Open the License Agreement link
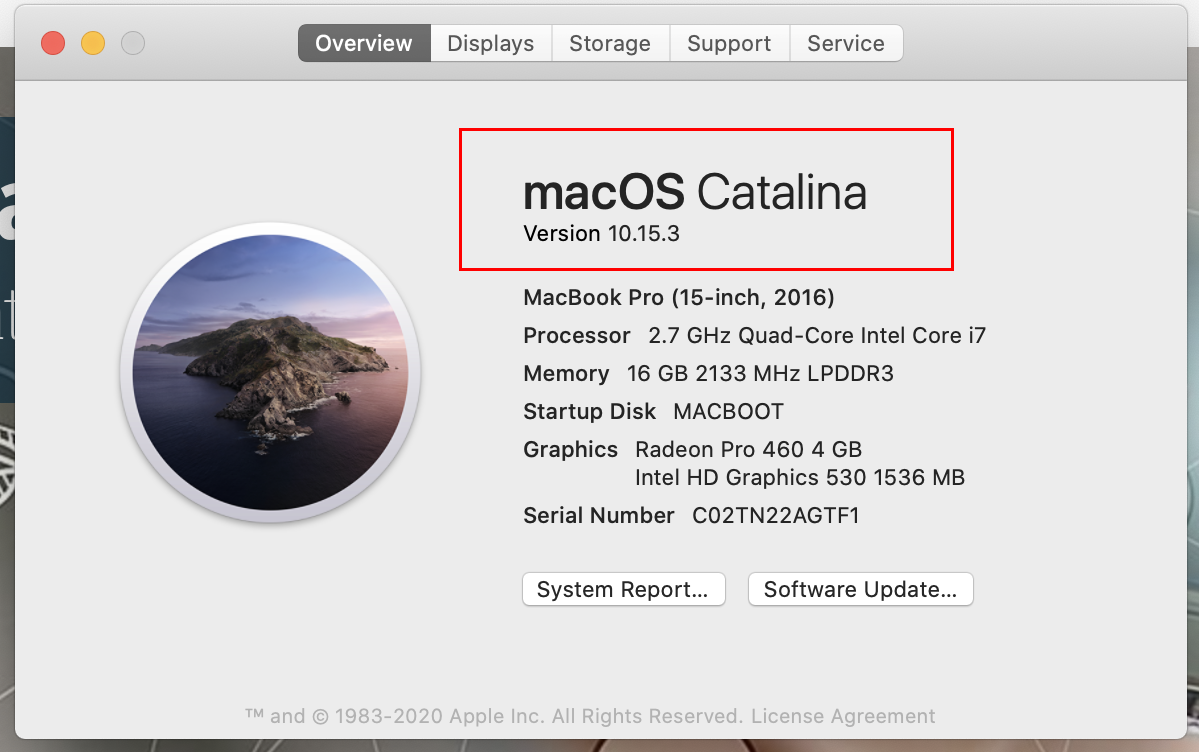 (843, 716)
